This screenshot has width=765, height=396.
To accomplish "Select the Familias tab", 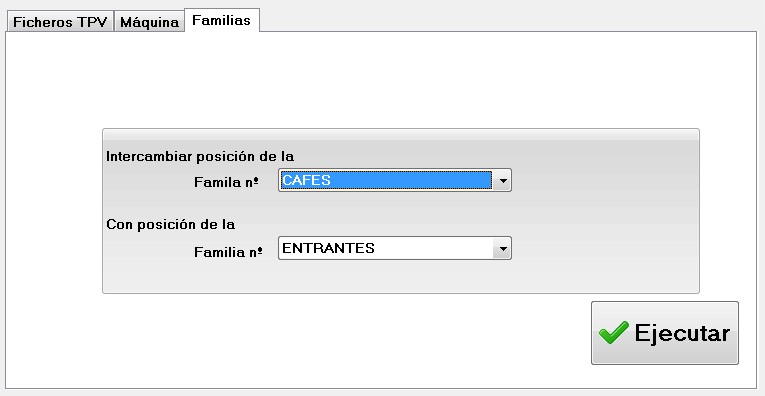I will click(x=221, y=20).
